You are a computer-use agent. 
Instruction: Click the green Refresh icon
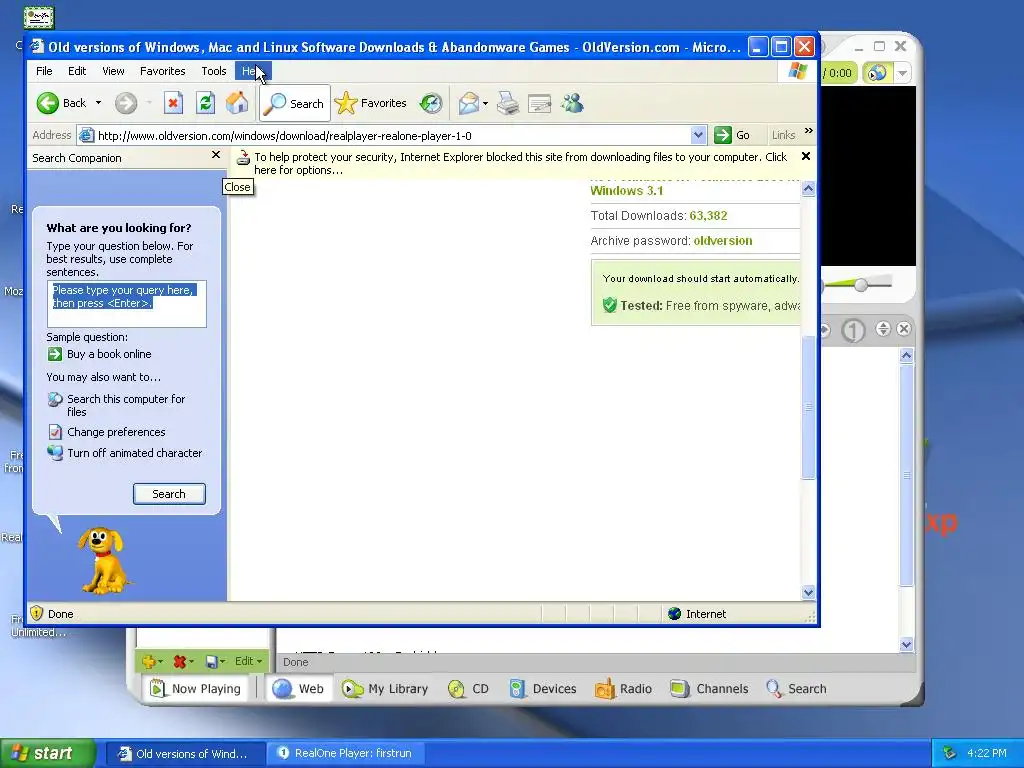(x=205, y=103)
